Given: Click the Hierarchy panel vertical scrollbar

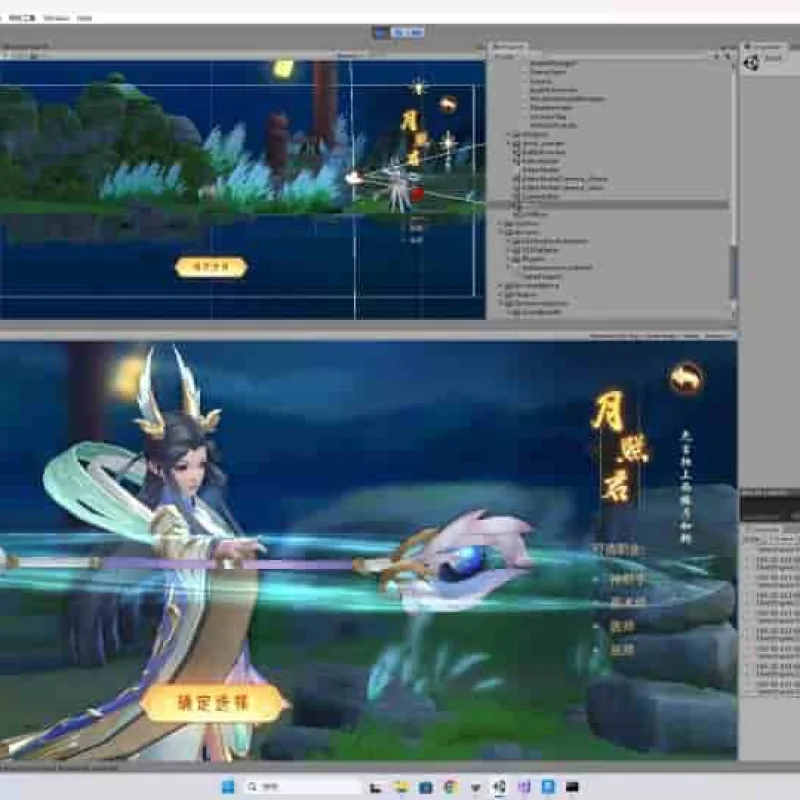Looking at the screenshot, I should (x=733, y=272).
